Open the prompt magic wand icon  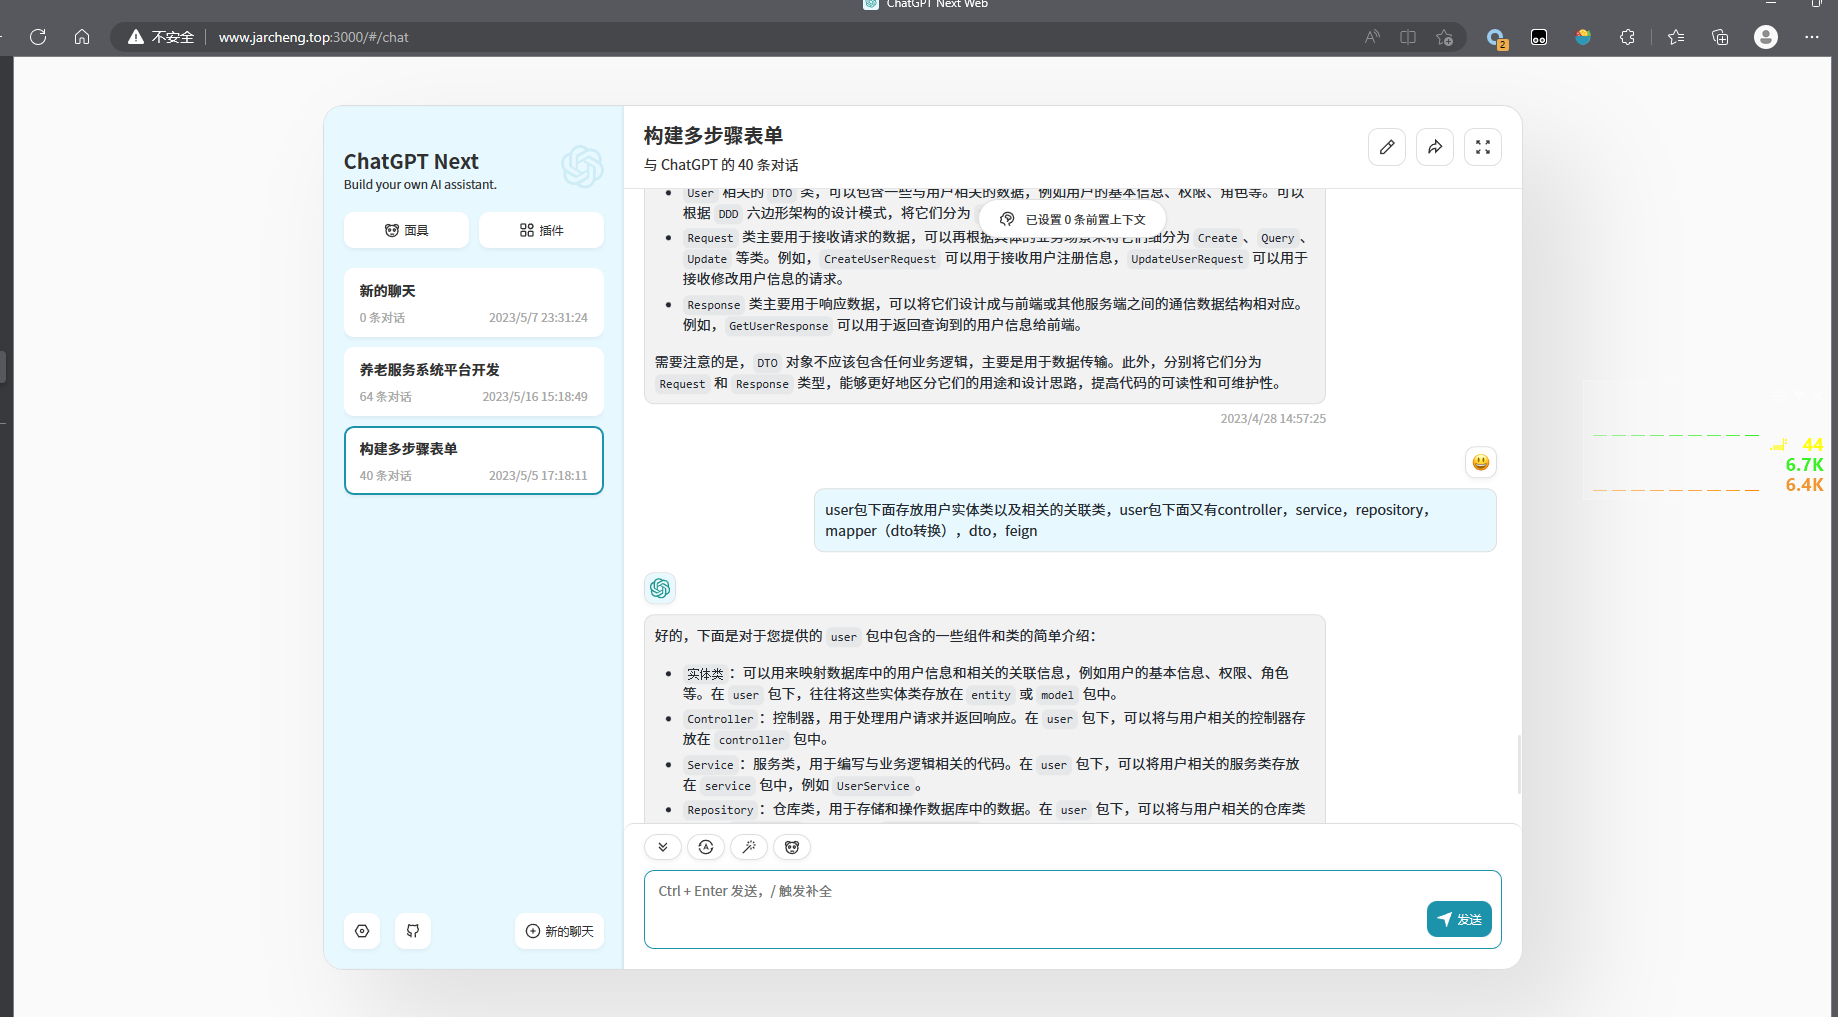[749, 847]
